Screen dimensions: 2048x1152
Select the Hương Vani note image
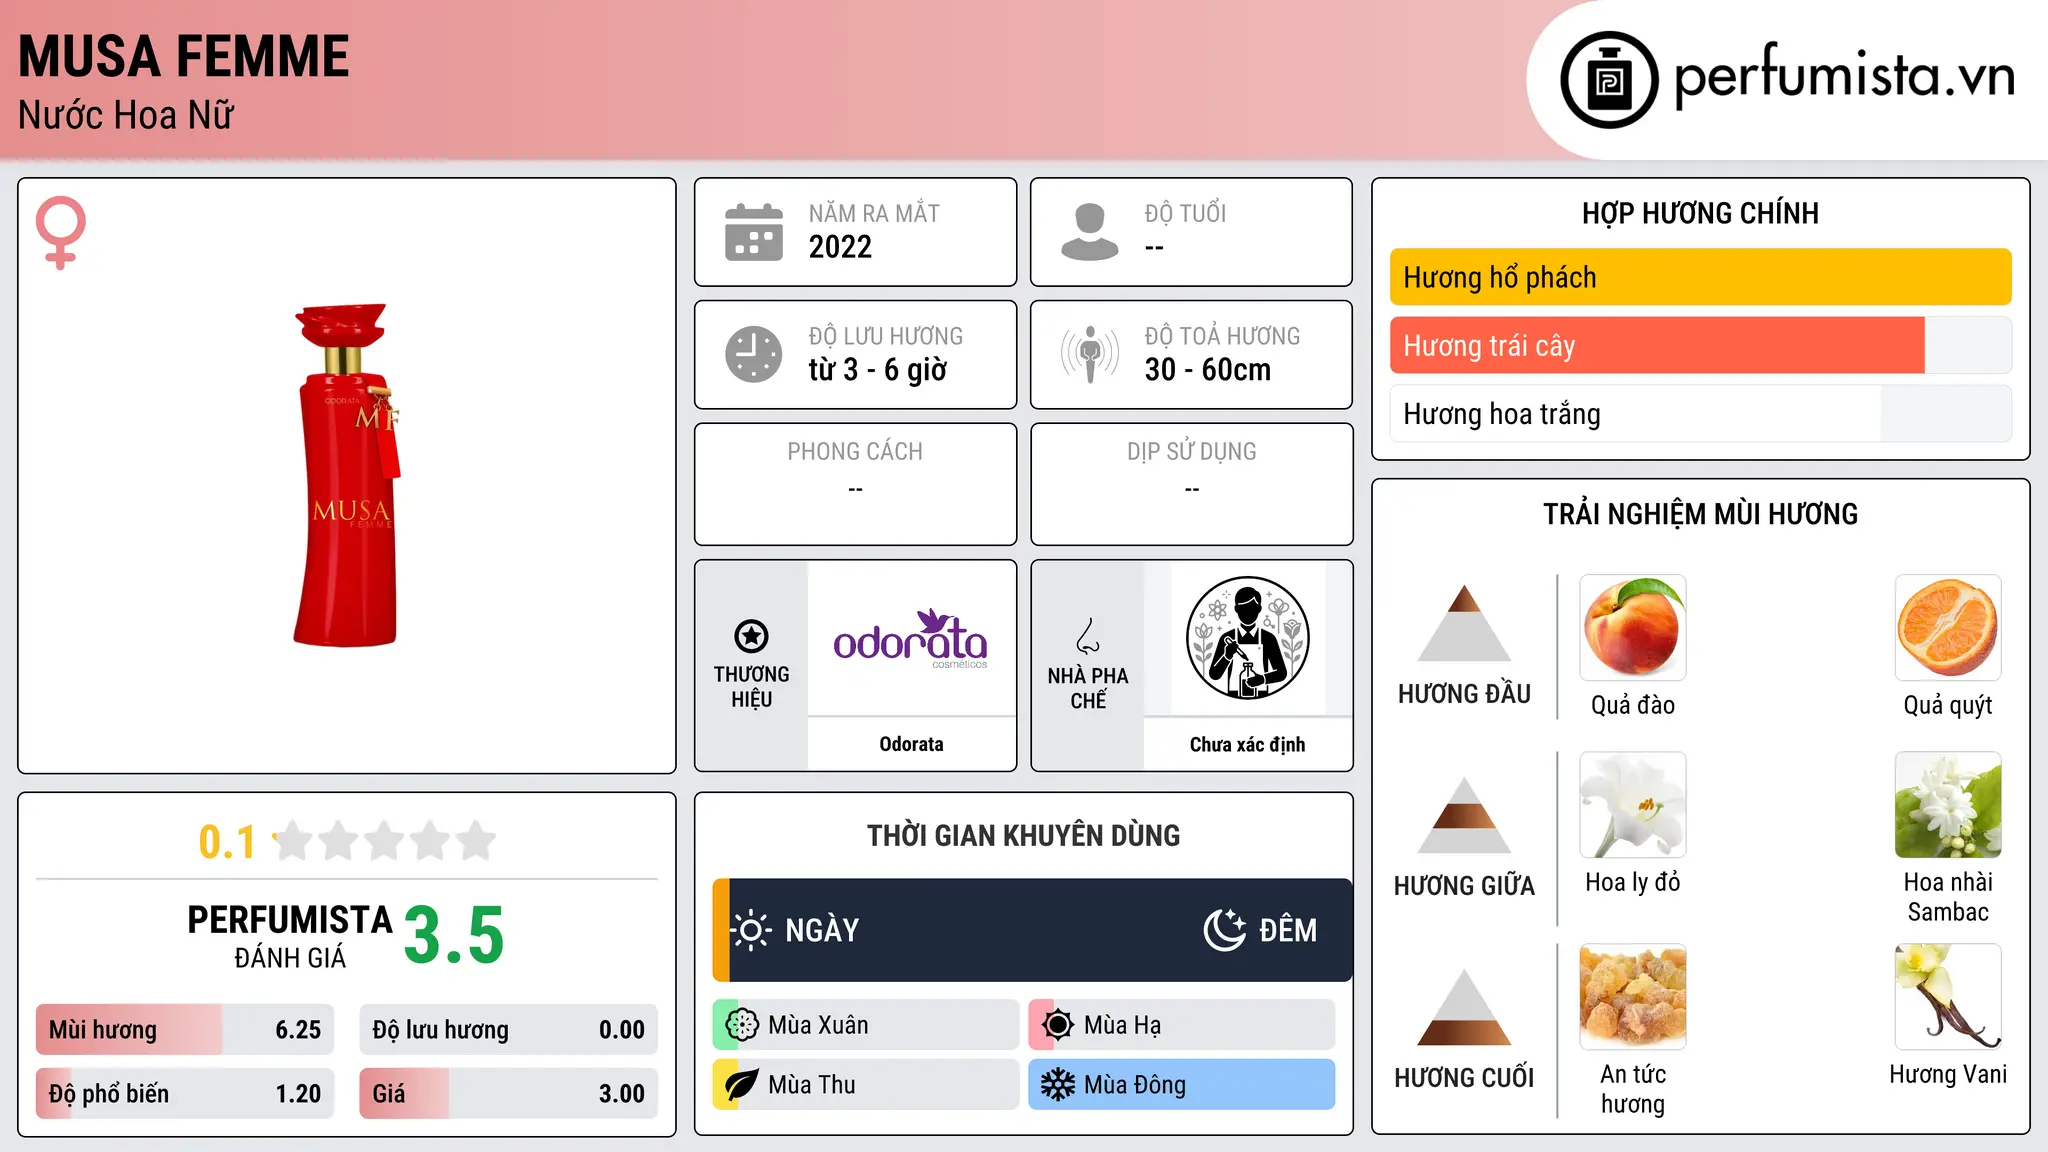1948,997
